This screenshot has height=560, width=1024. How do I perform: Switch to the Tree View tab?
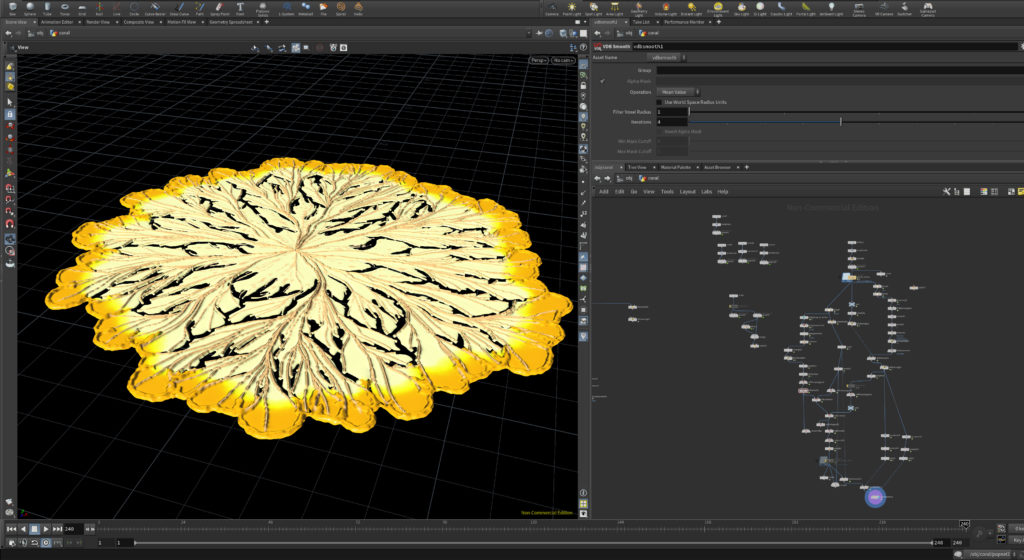[637, 168]
